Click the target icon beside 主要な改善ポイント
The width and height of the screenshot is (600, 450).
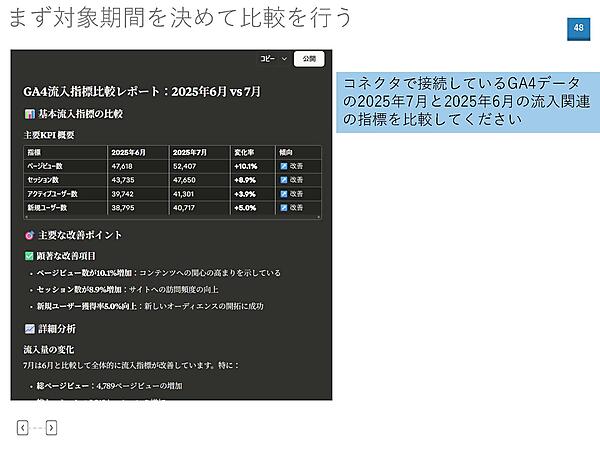click(29, 235)
